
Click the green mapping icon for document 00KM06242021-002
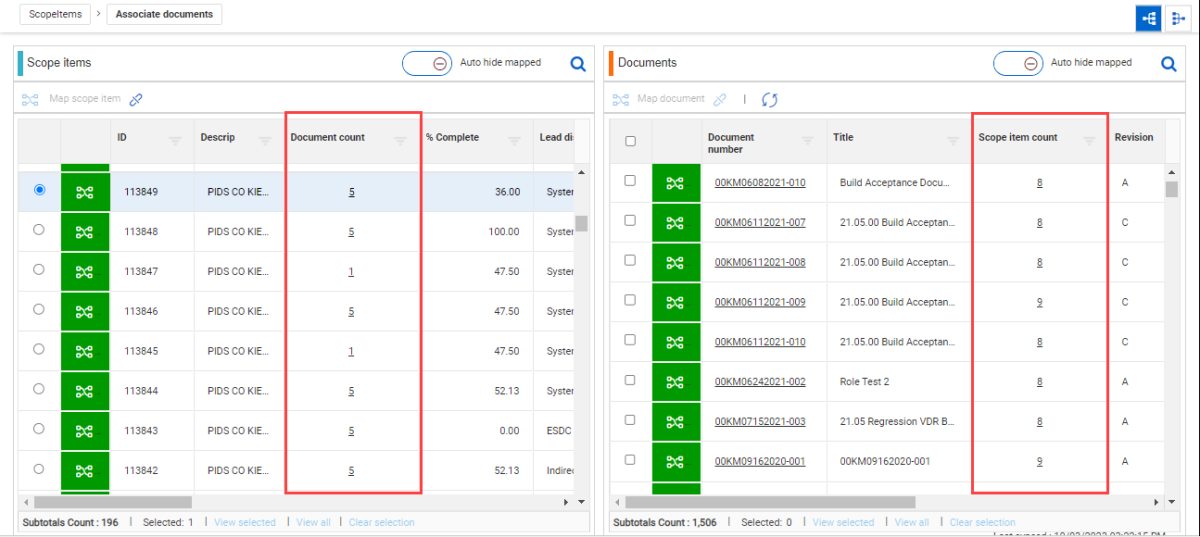(x=676, y=382)
